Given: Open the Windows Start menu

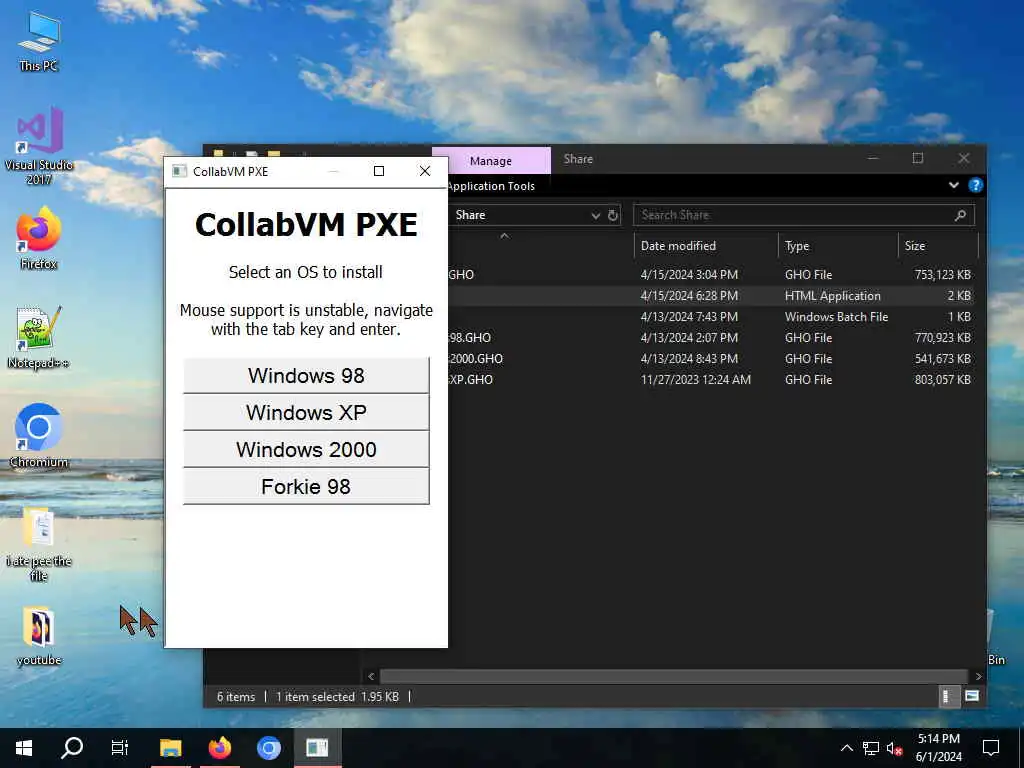Looking at the screenshot, I should point(24,748).
